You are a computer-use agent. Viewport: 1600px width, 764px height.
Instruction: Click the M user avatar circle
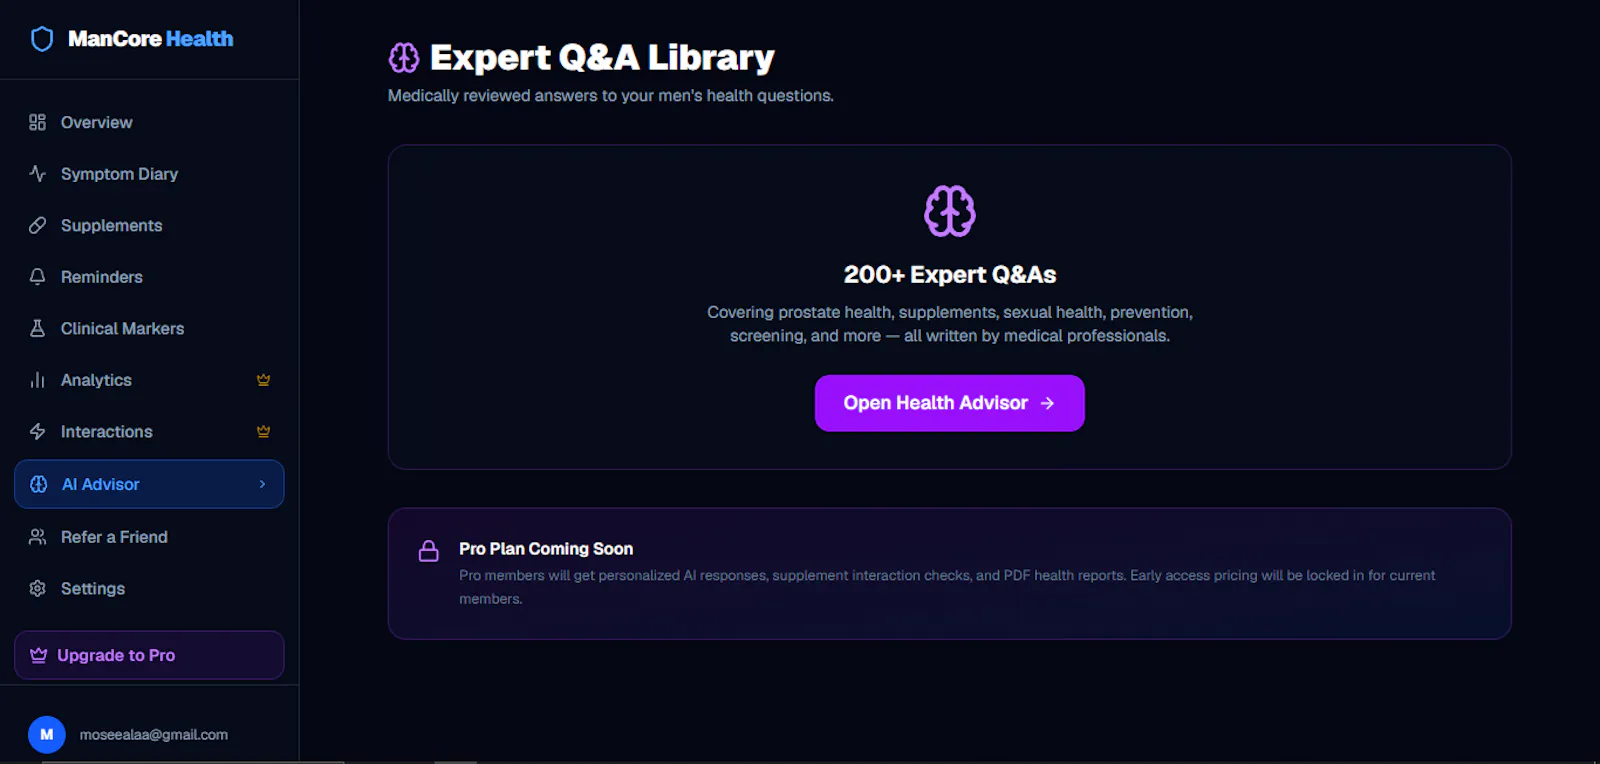47,734
